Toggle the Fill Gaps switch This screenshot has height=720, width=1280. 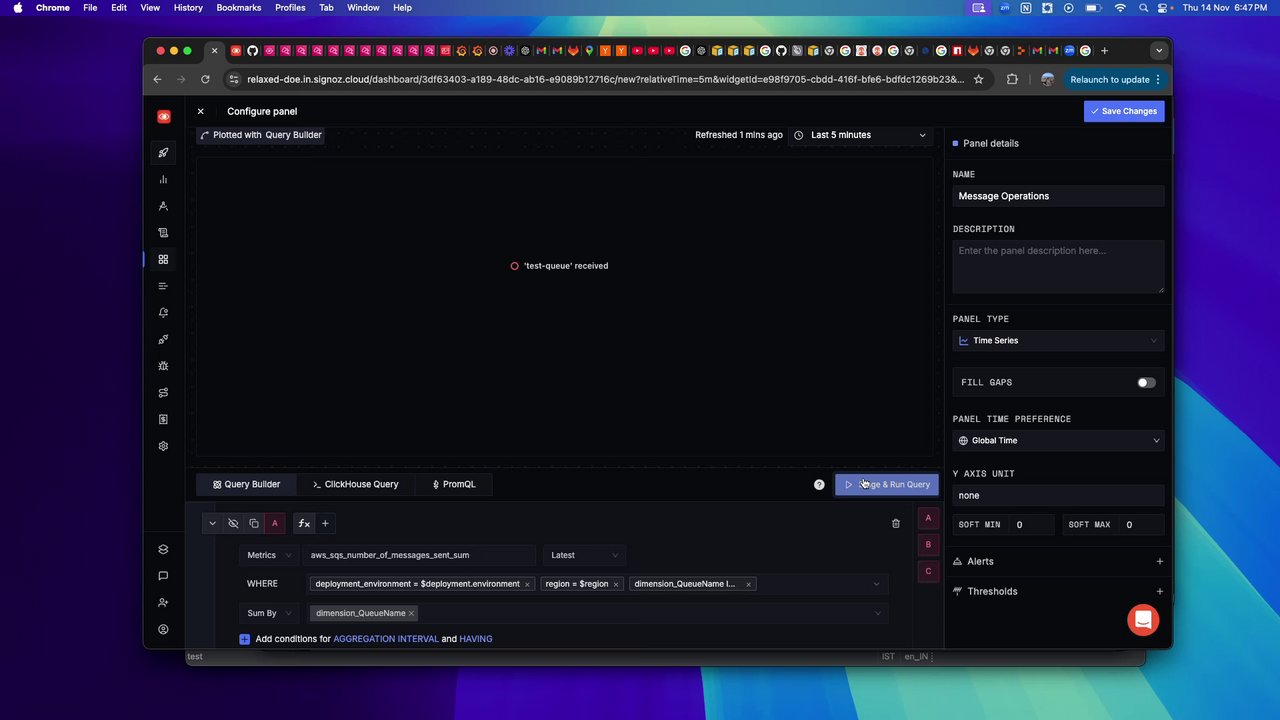point(1146,382)
